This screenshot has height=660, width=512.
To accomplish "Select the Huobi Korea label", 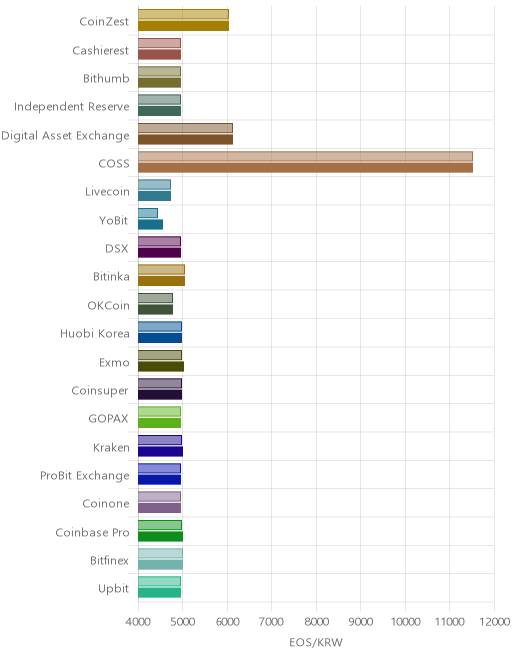I will pos(95,334).
